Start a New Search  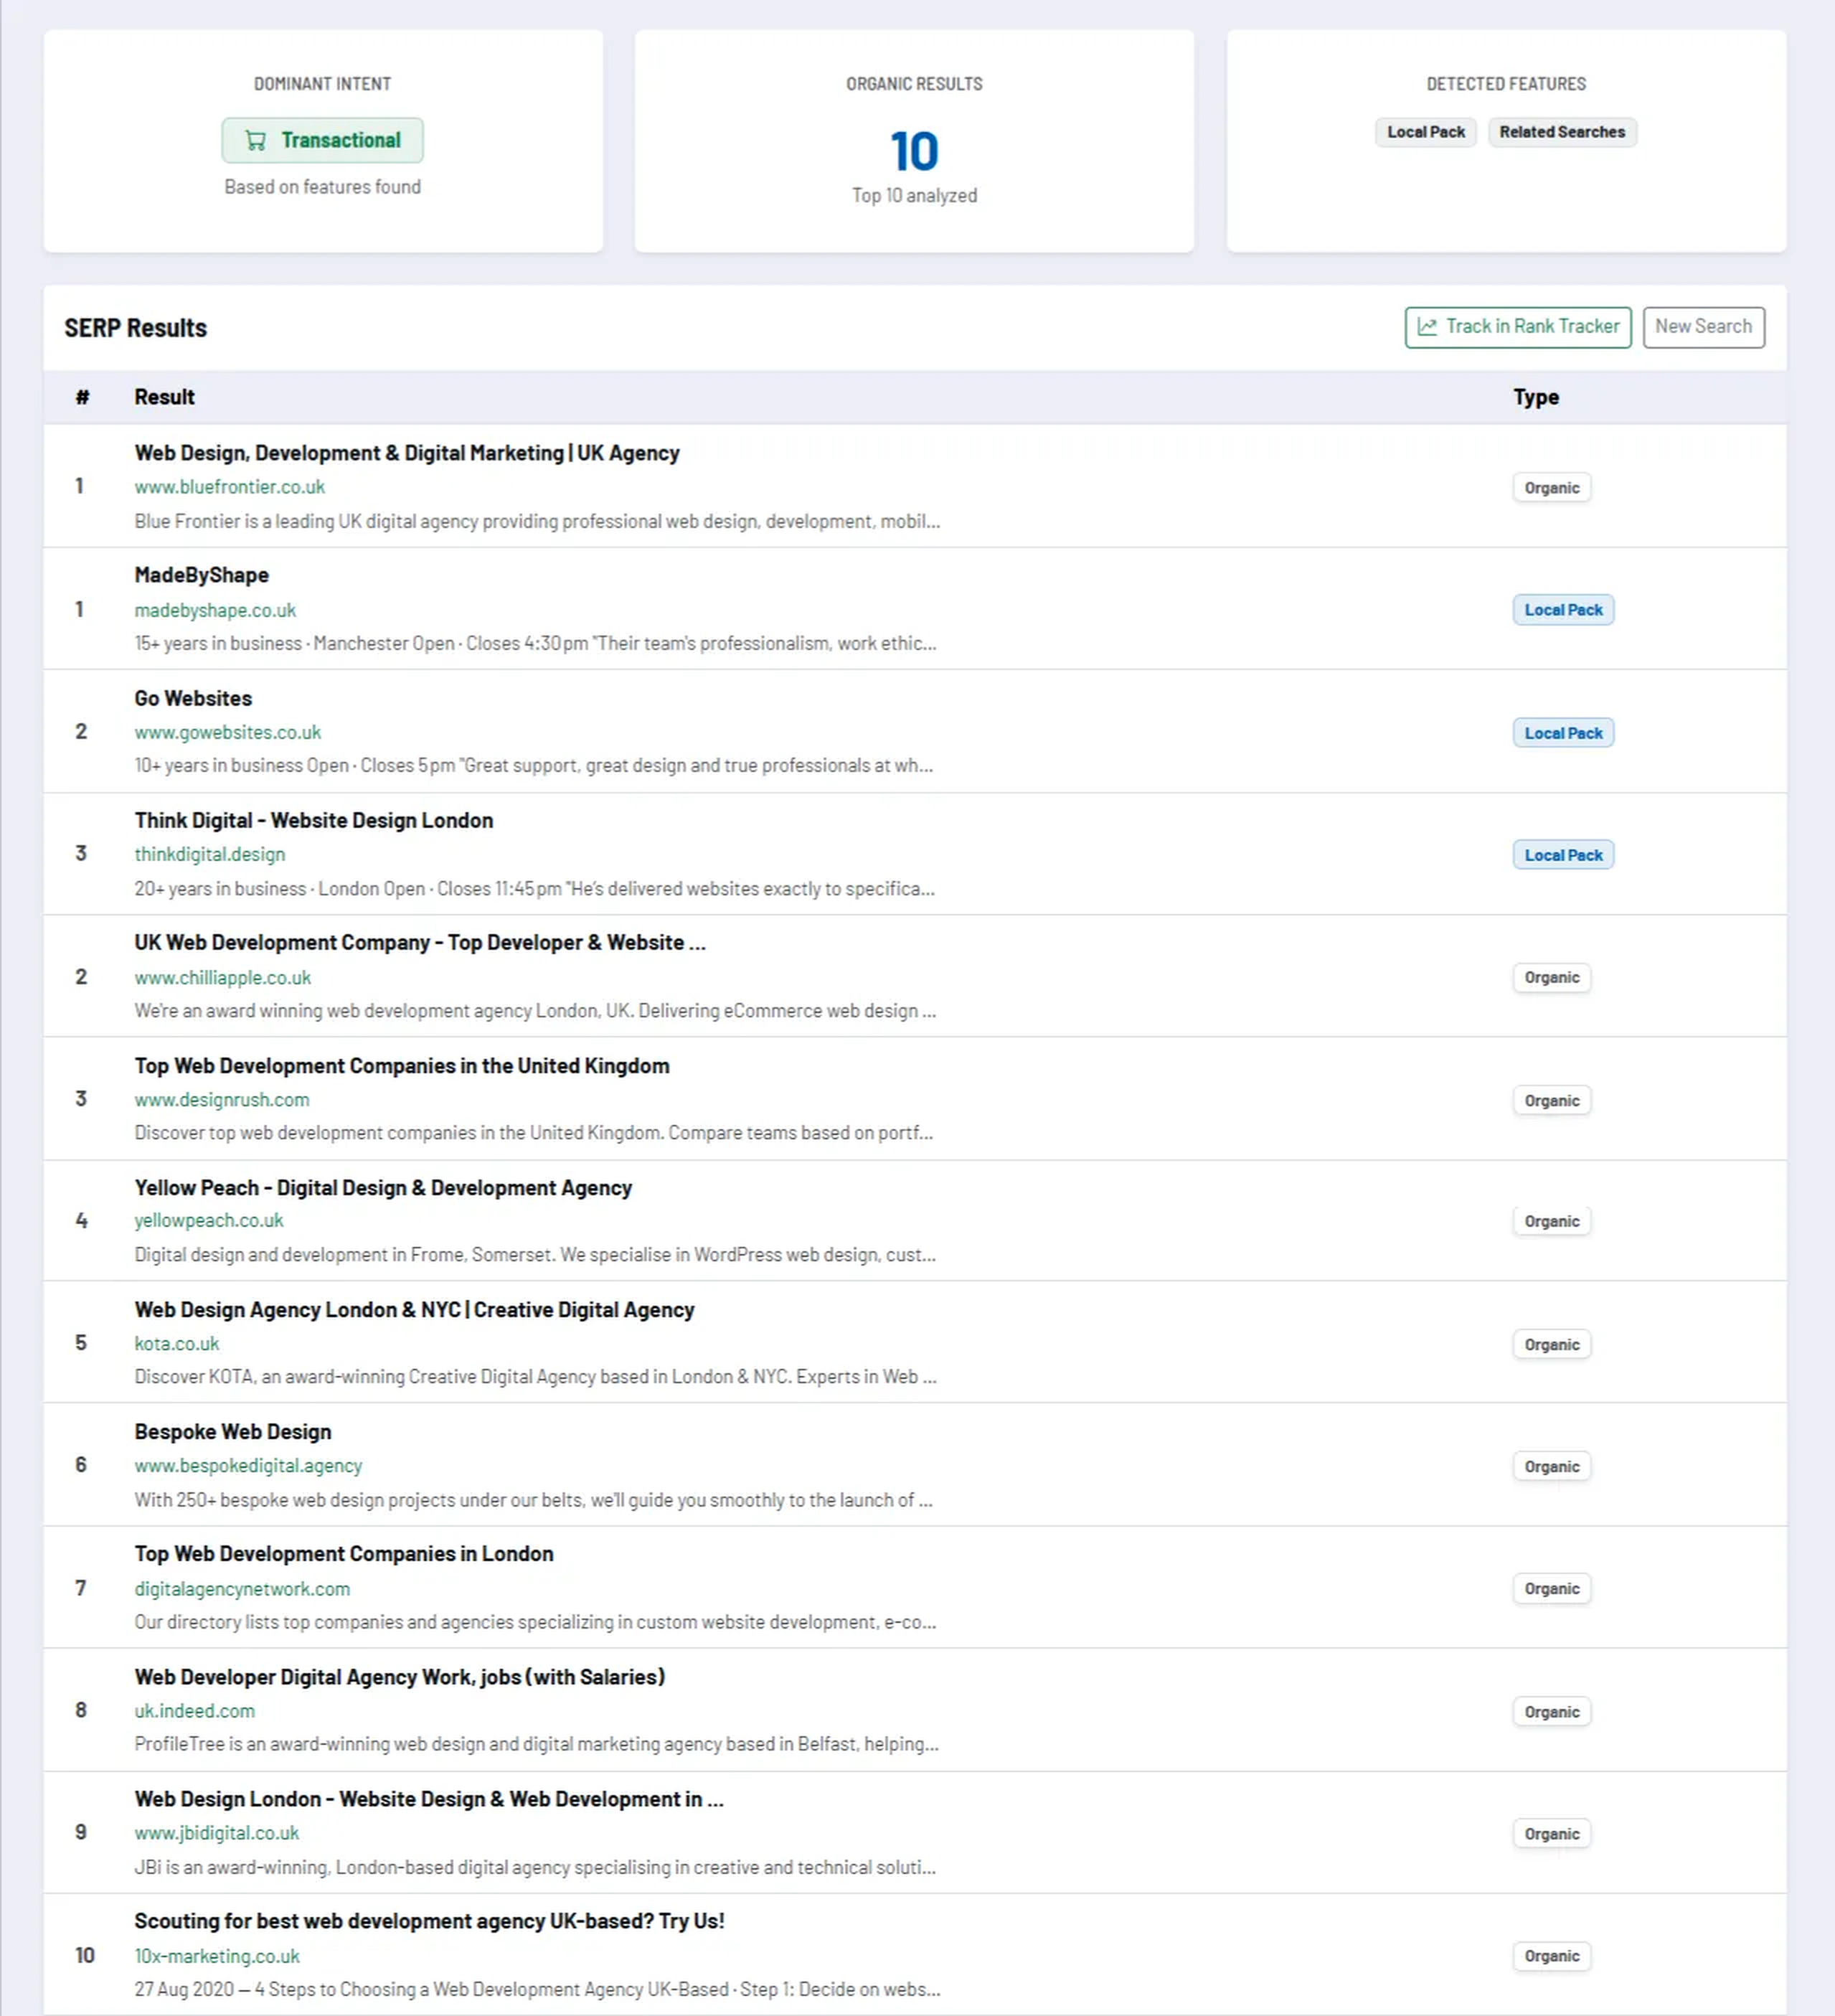pyautogui.click(x=1703, y=327)
